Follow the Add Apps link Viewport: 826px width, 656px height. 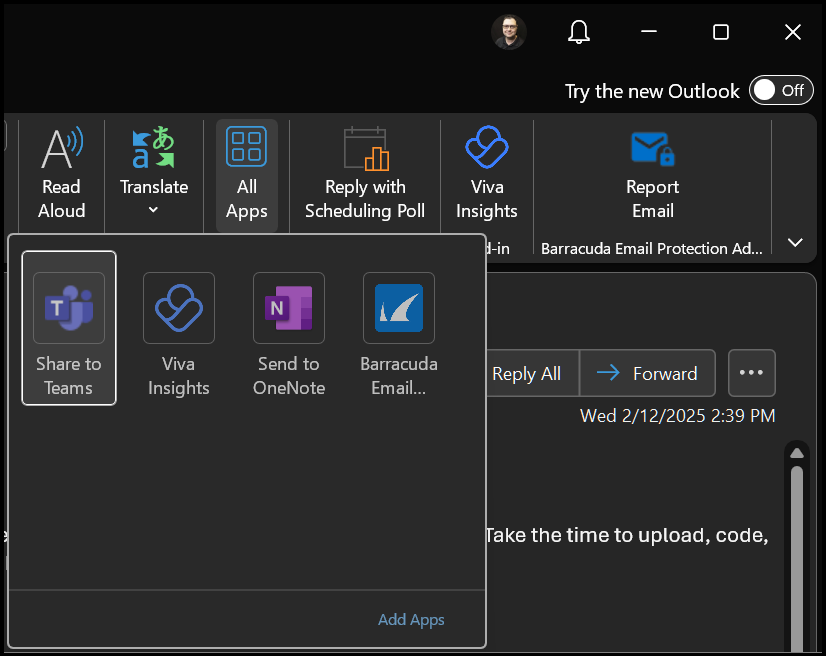tap(411, 620)
